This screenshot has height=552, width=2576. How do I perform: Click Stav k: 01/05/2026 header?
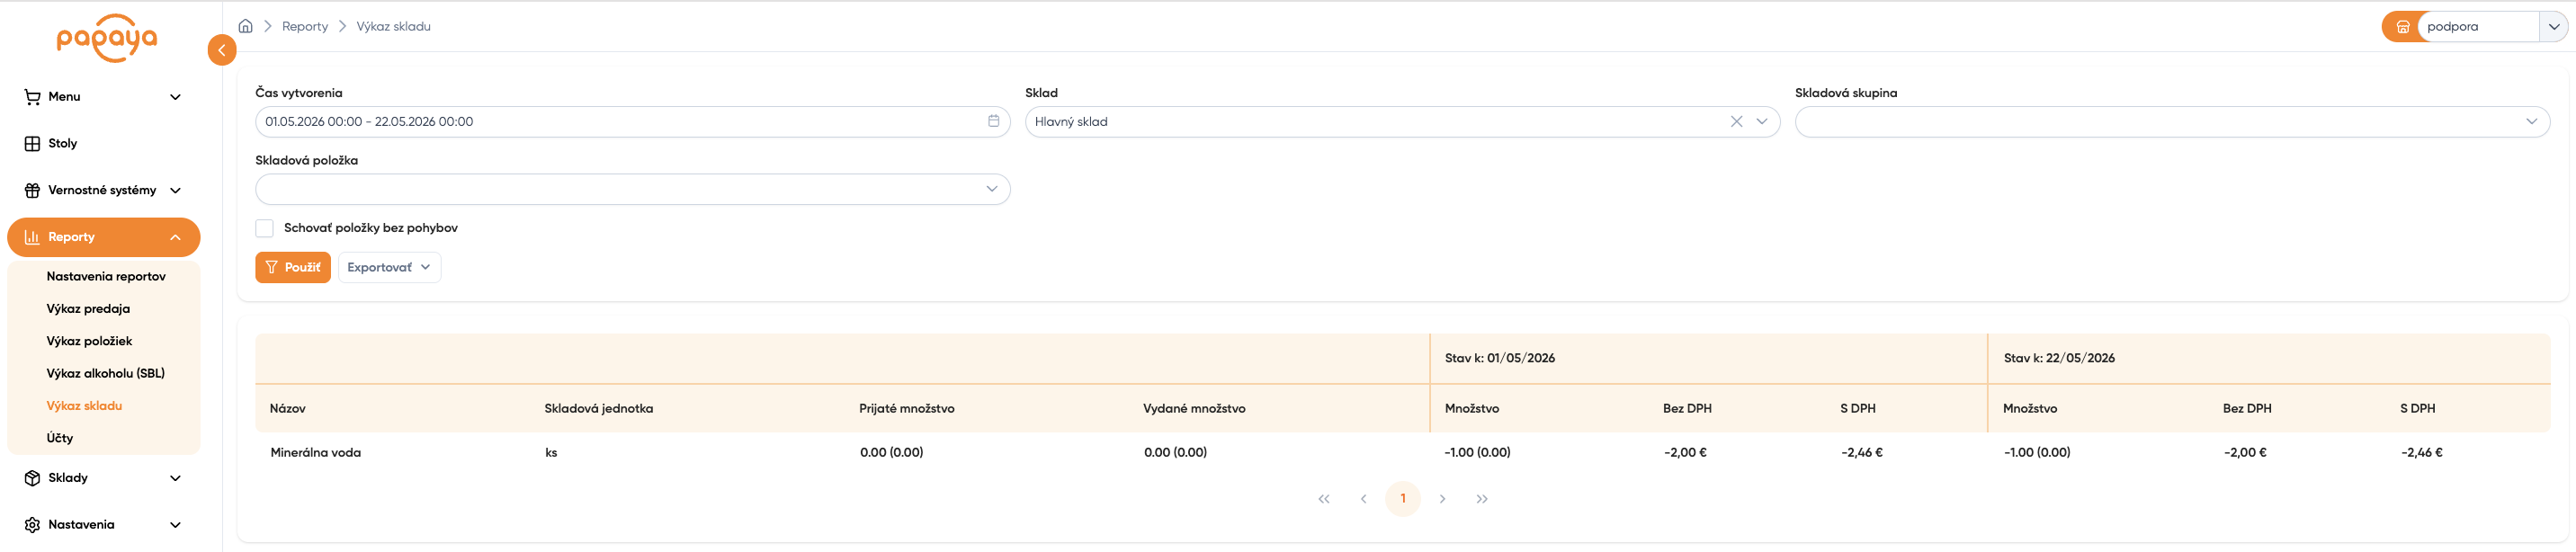tap(1499, 358)
